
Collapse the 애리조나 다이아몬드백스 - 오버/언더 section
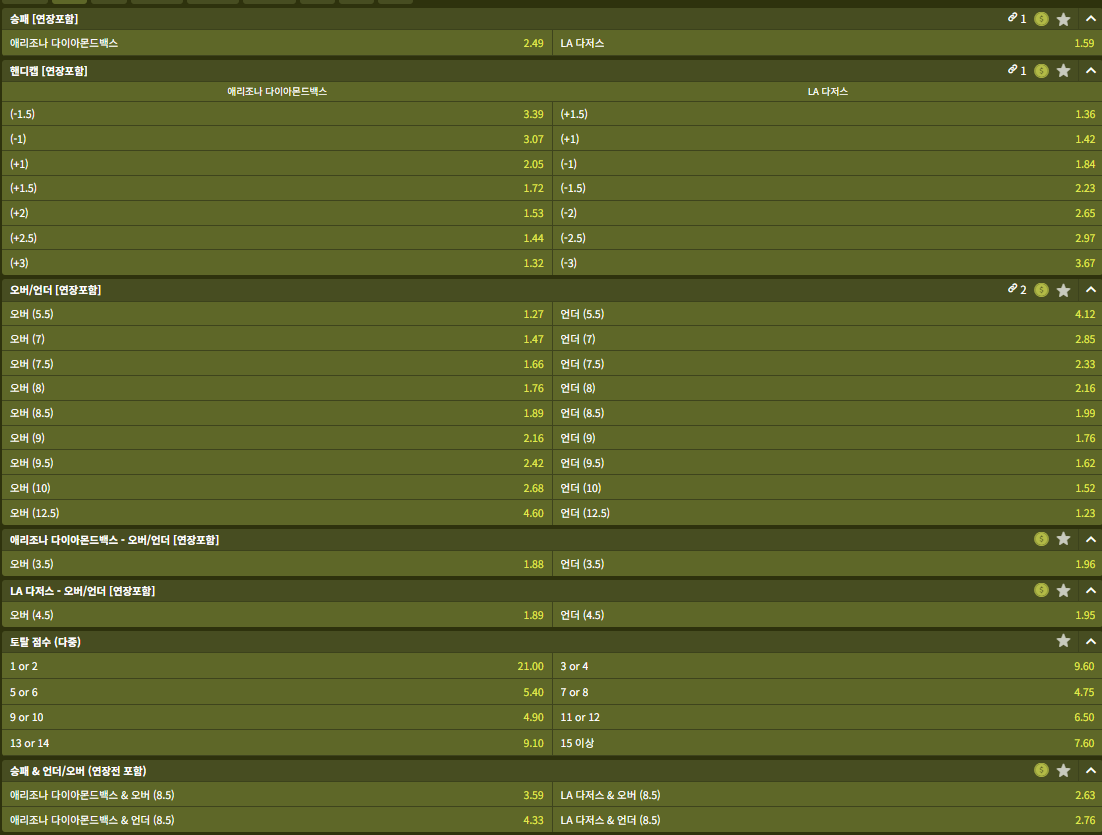coord(1091,539)
